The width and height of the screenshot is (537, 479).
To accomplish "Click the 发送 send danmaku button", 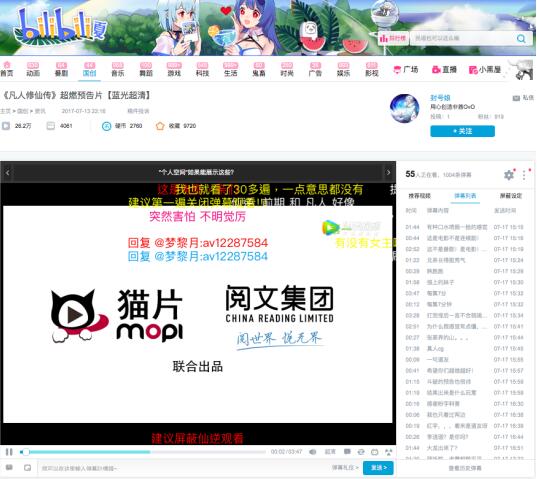I will [x=378, y=468].
